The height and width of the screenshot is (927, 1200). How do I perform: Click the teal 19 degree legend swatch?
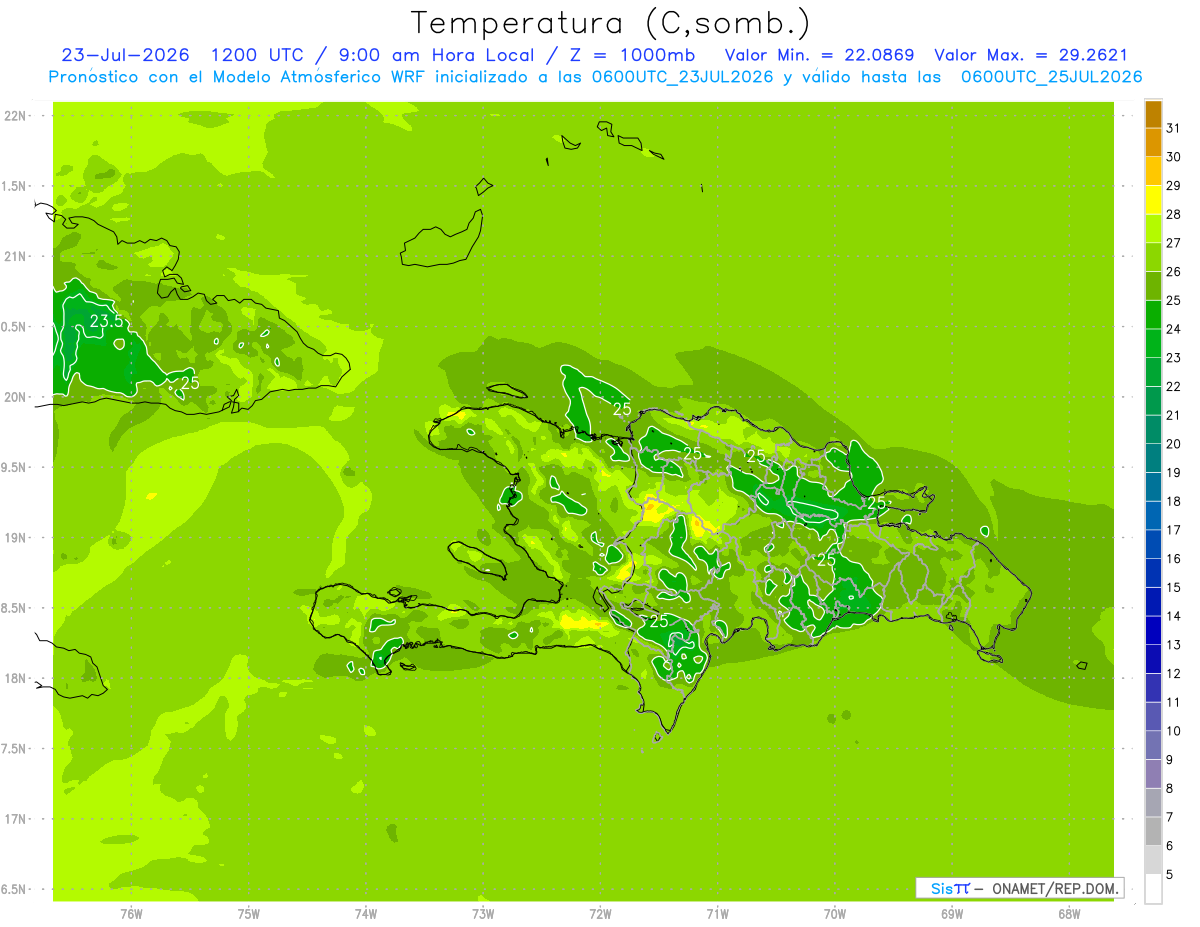(x=1153, y=458)
